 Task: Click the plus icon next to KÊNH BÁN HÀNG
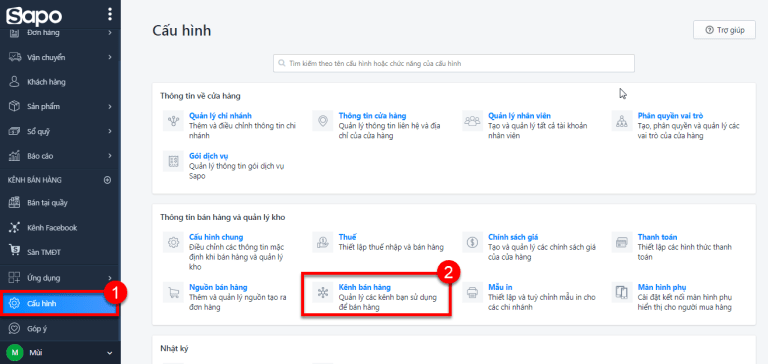pyautogui.click(x=108, y=180)
